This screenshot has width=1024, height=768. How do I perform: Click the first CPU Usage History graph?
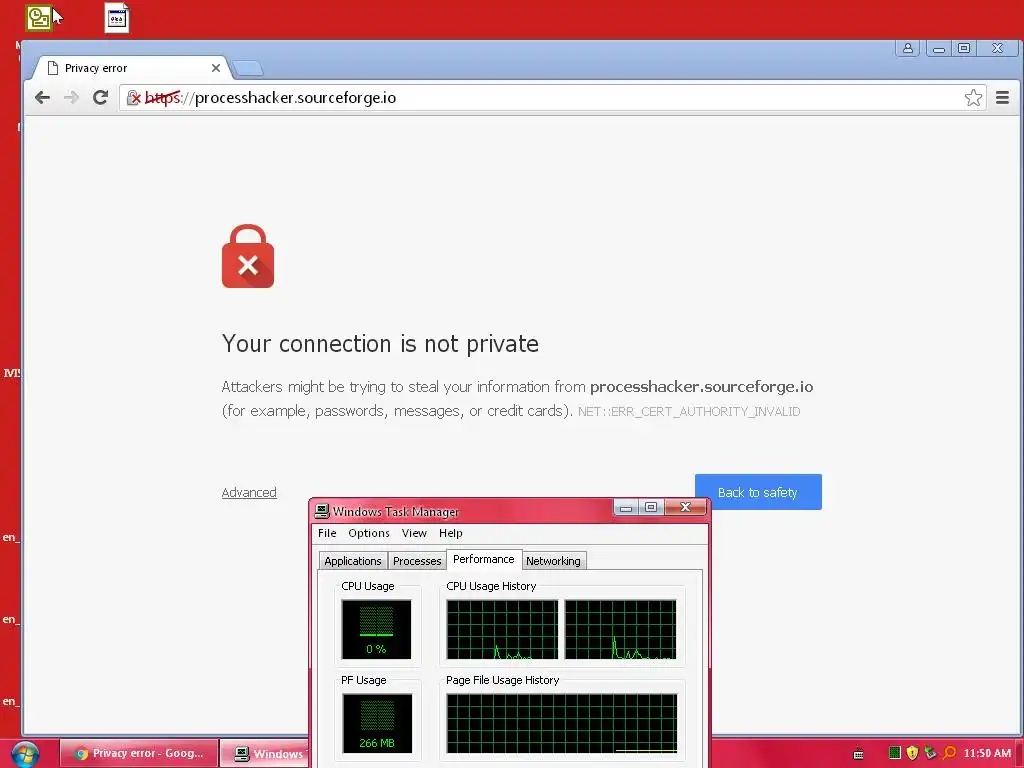502,630
